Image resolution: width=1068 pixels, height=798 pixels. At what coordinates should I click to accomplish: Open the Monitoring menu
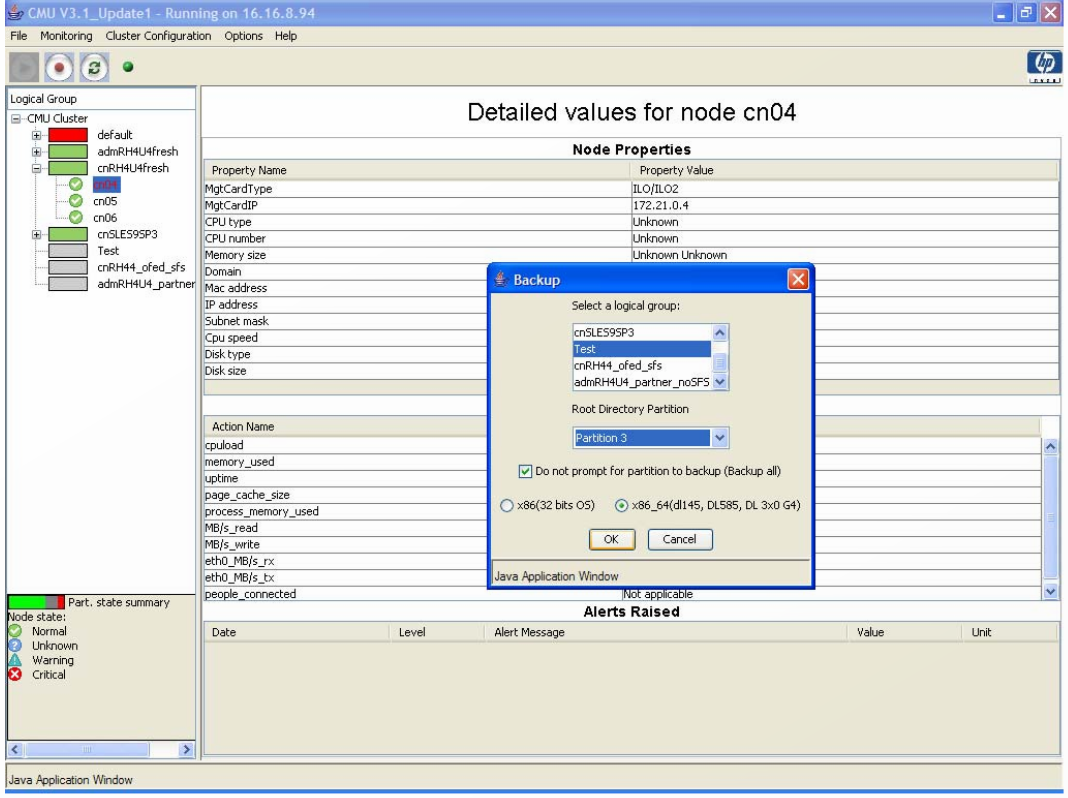66,35
